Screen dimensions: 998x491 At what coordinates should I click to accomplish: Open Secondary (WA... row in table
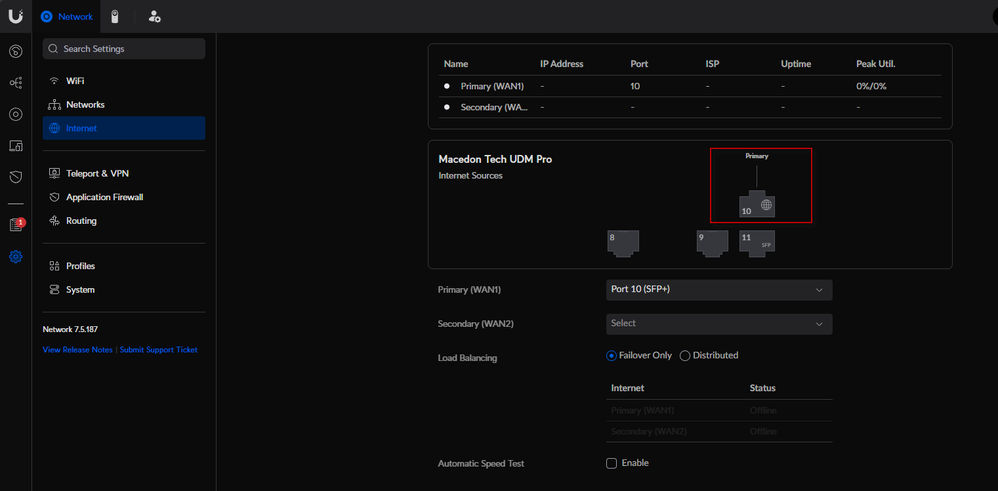690,108
